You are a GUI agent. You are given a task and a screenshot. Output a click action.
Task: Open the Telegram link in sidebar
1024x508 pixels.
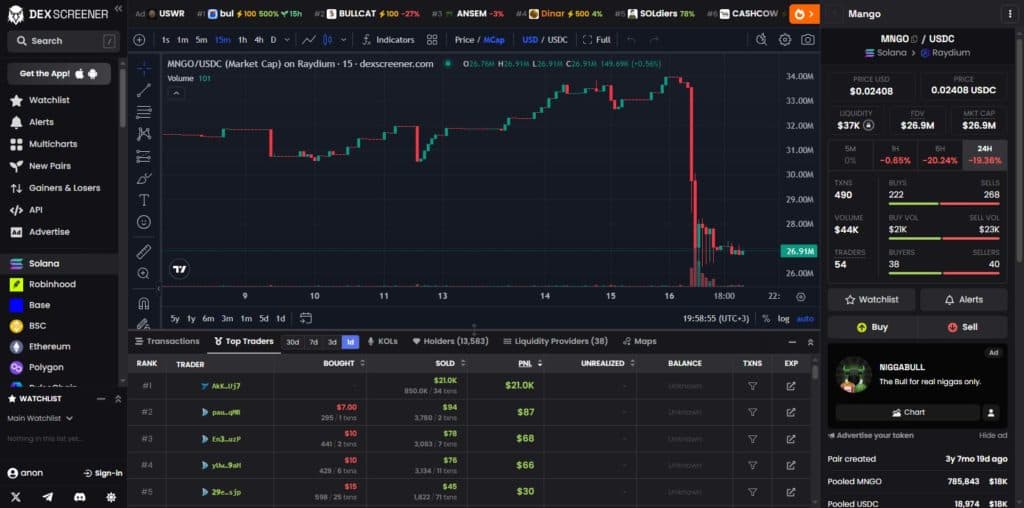coord(48,497)
